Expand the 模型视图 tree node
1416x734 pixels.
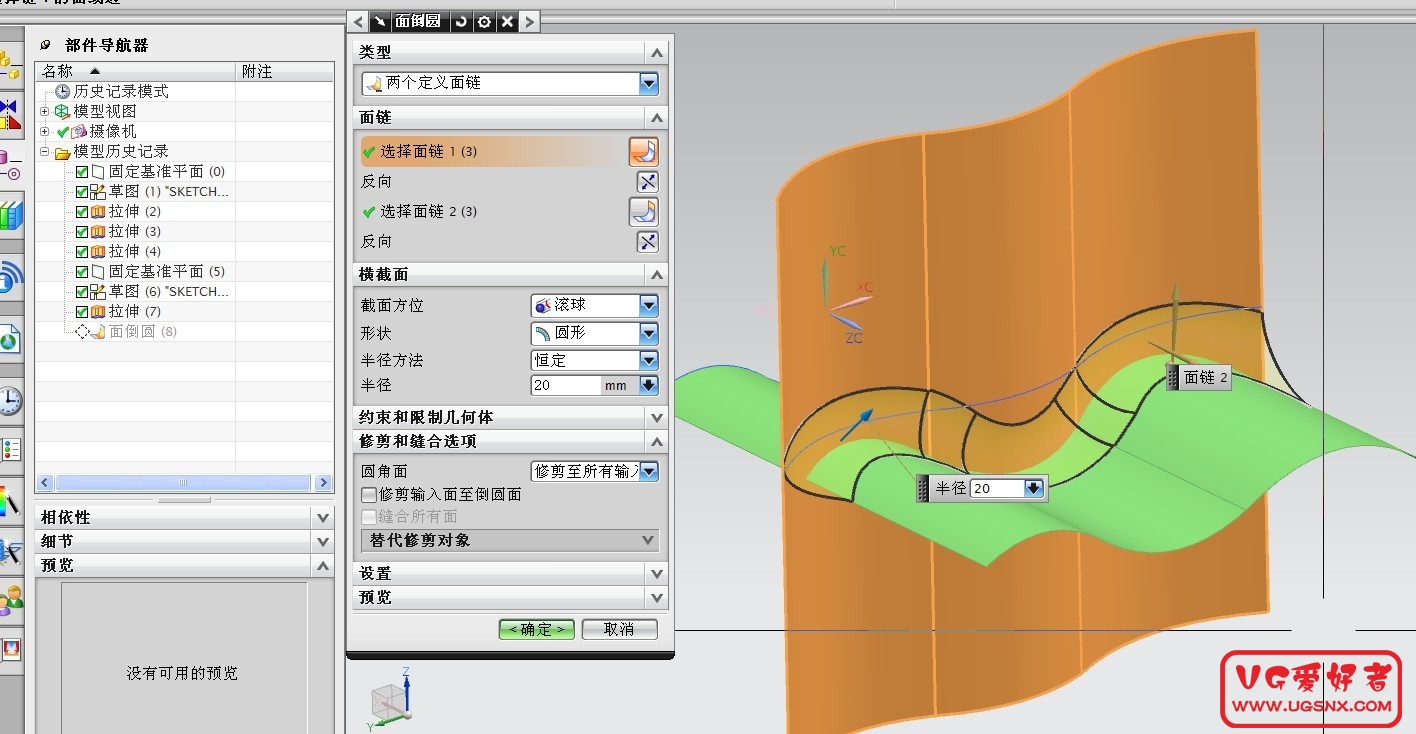point(45,111)
